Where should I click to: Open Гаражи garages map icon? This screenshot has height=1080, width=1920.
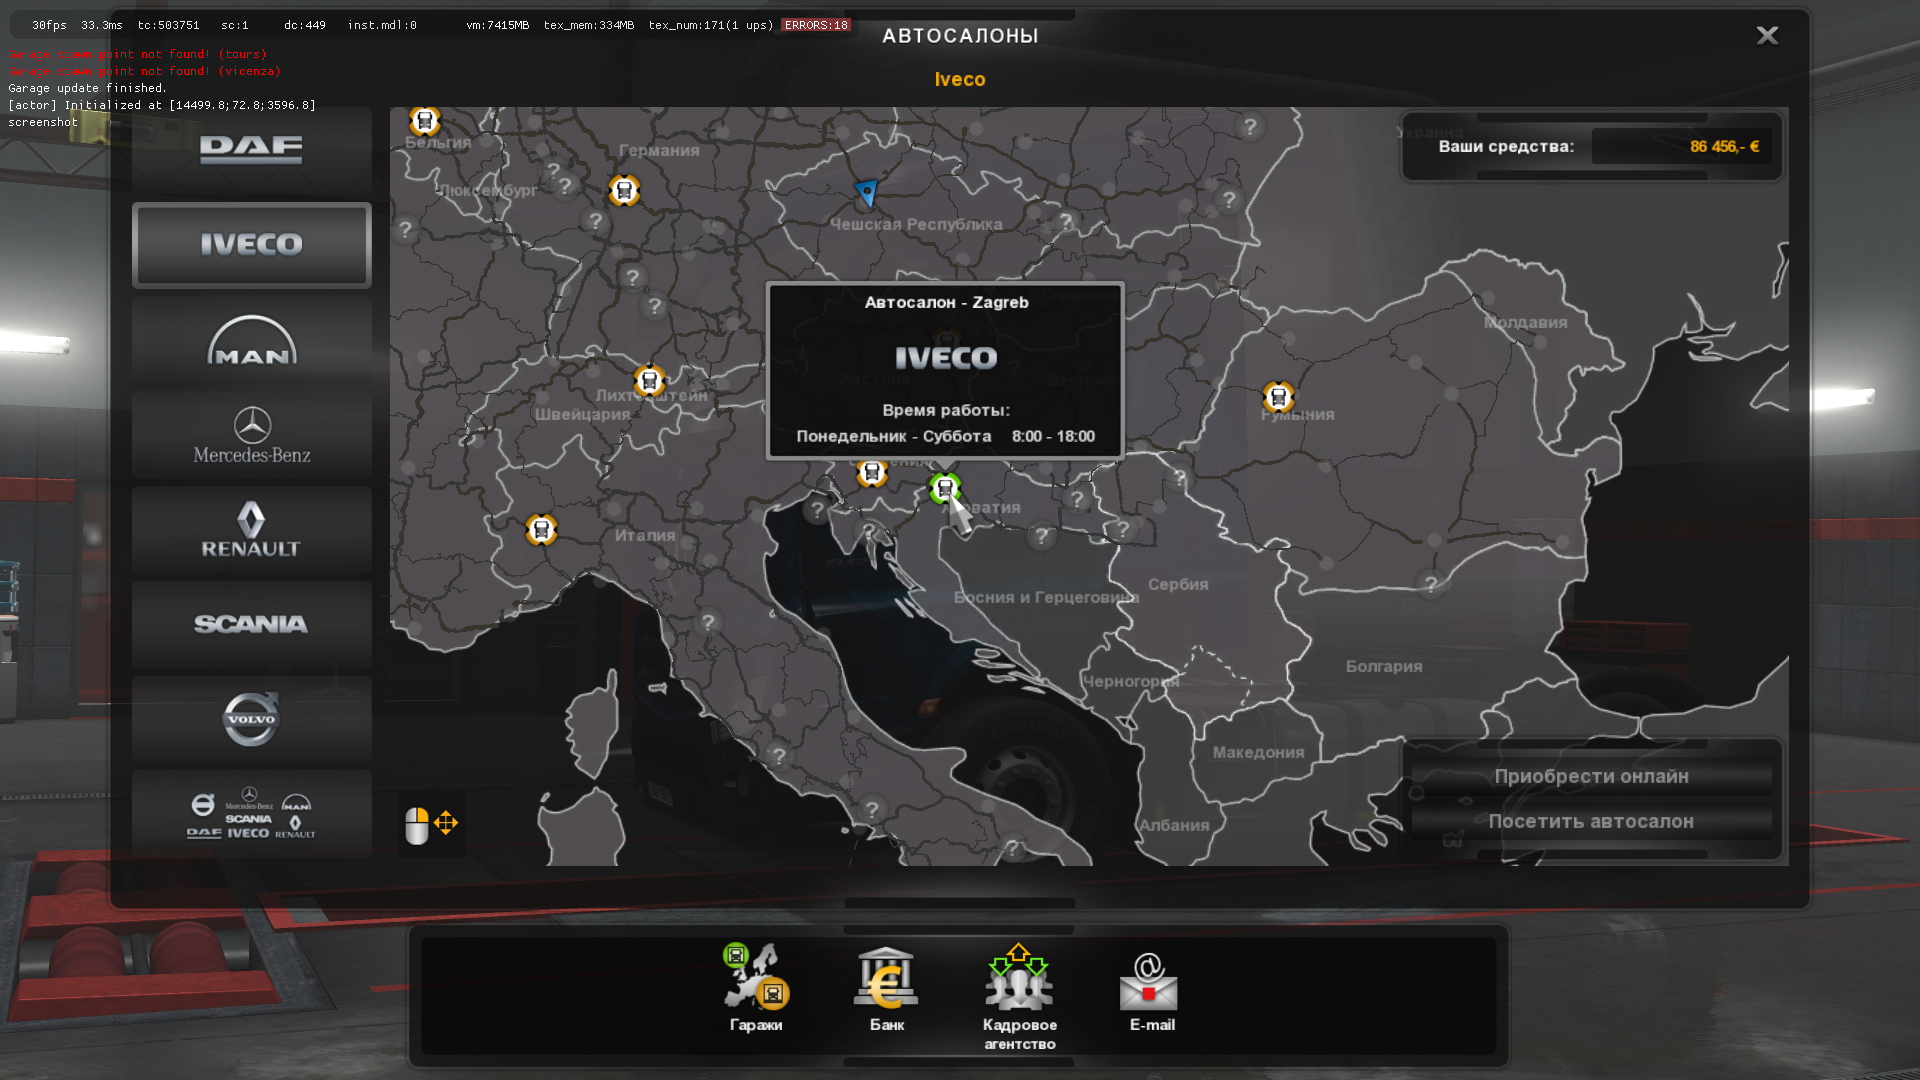point(756,978)
